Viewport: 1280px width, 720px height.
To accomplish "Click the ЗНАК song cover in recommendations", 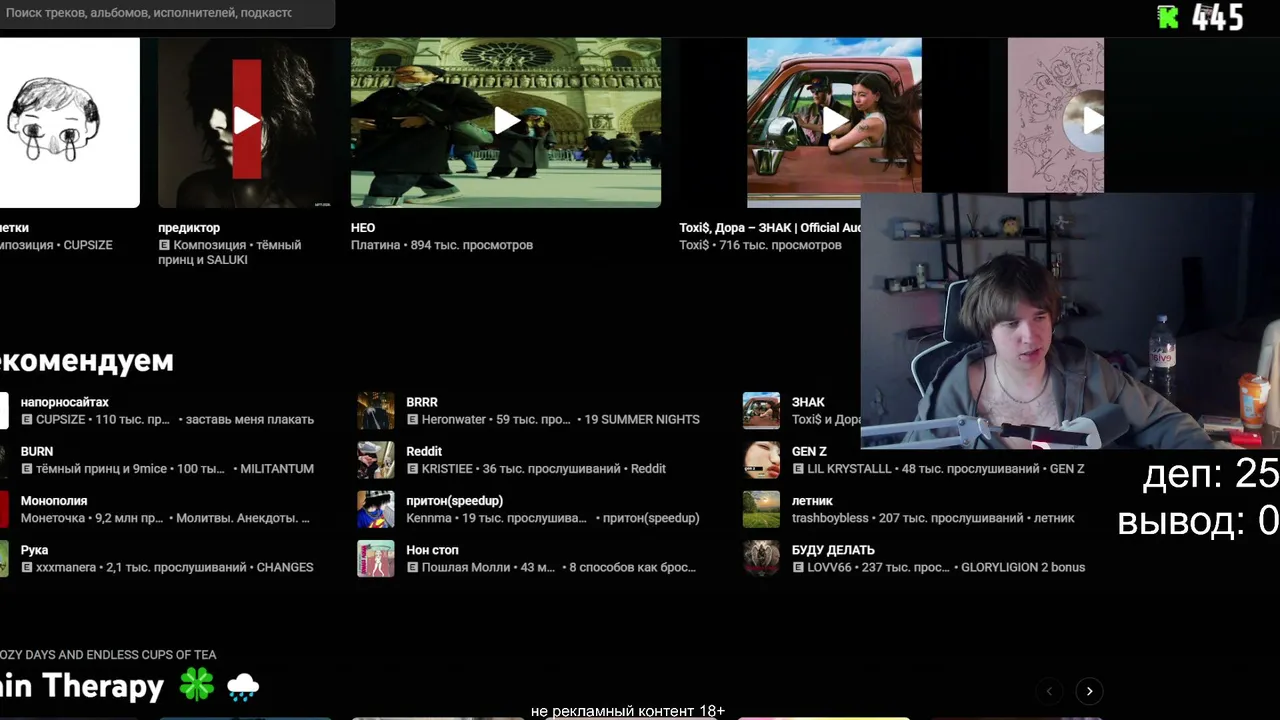I will 761,411.
